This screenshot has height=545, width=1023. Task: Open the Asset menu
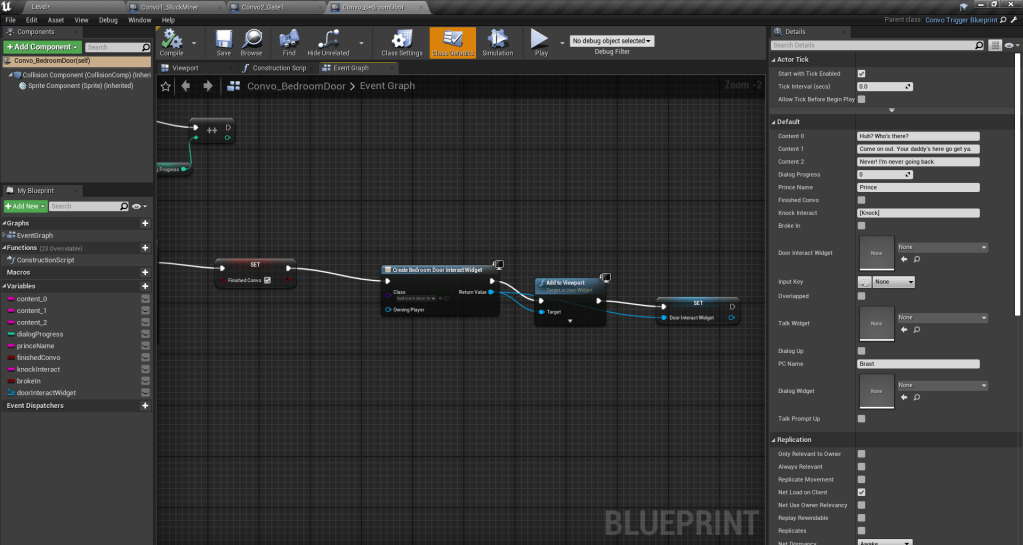56,19
